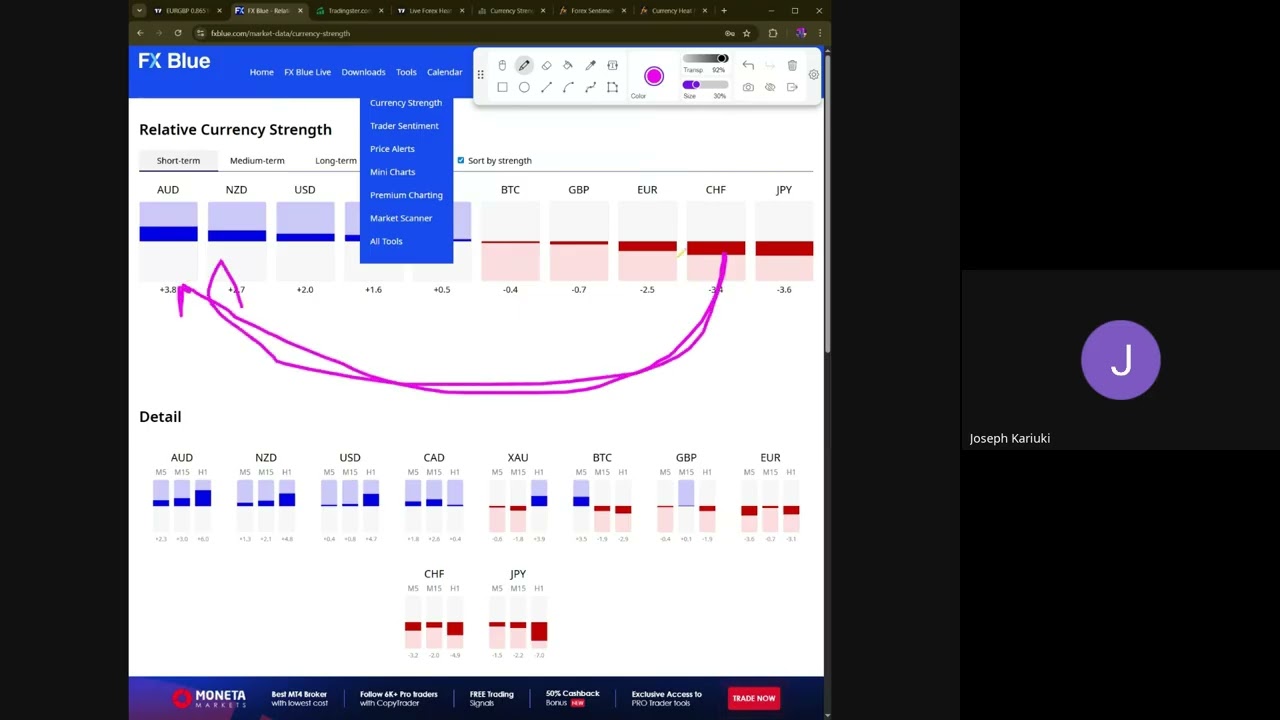This screenshot has width=1280, height=720.
Task: Switch to the Long-term tab
Action: (336, 160)
